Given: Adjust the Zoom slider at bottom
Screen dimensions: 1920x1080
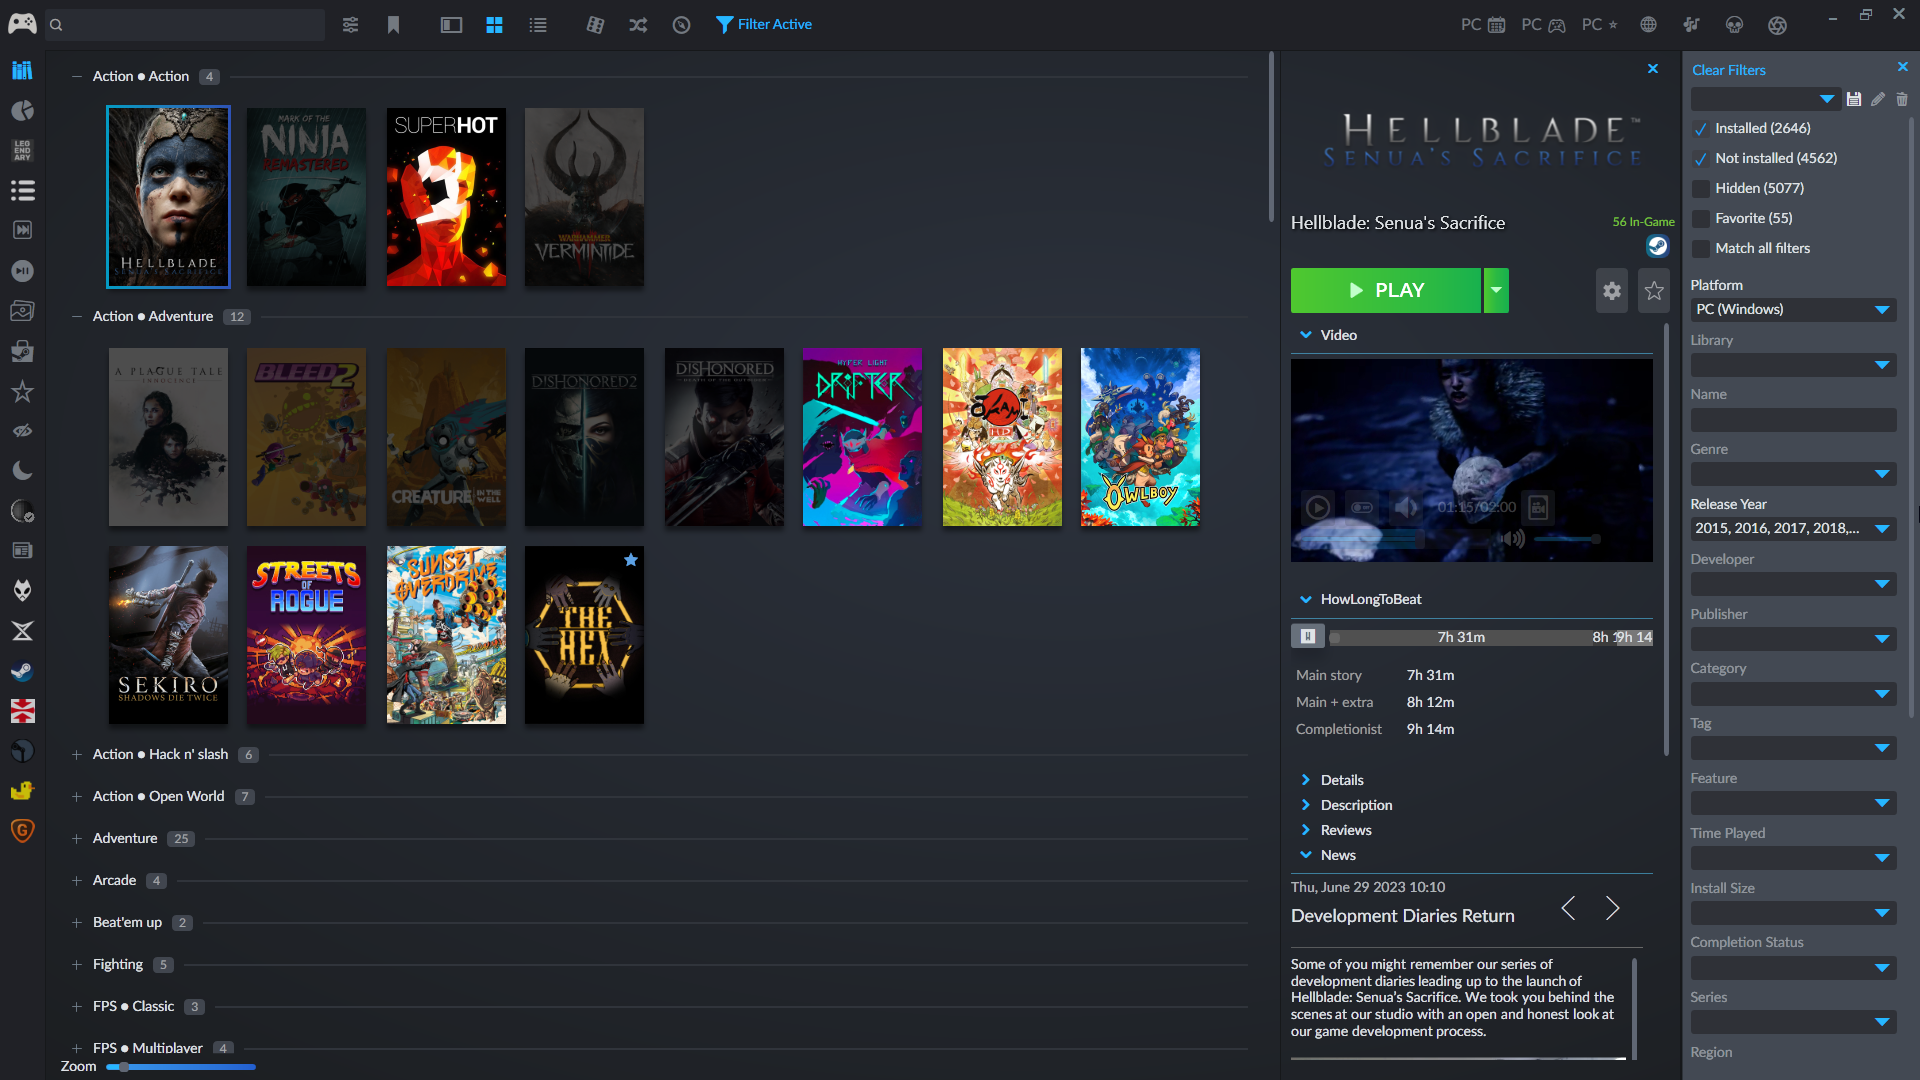Looking at the screenshot, I should 124,1067.
